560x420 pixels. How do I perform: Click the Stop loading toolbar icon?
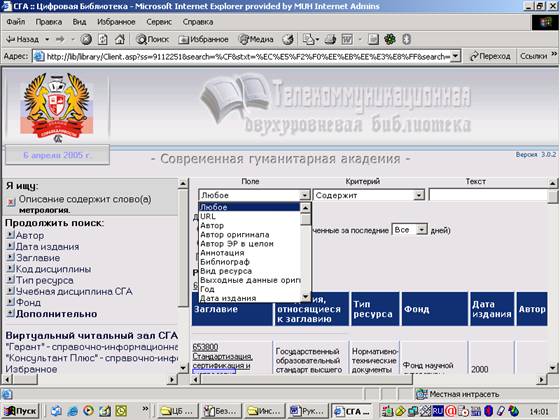[x=86, y=39]
